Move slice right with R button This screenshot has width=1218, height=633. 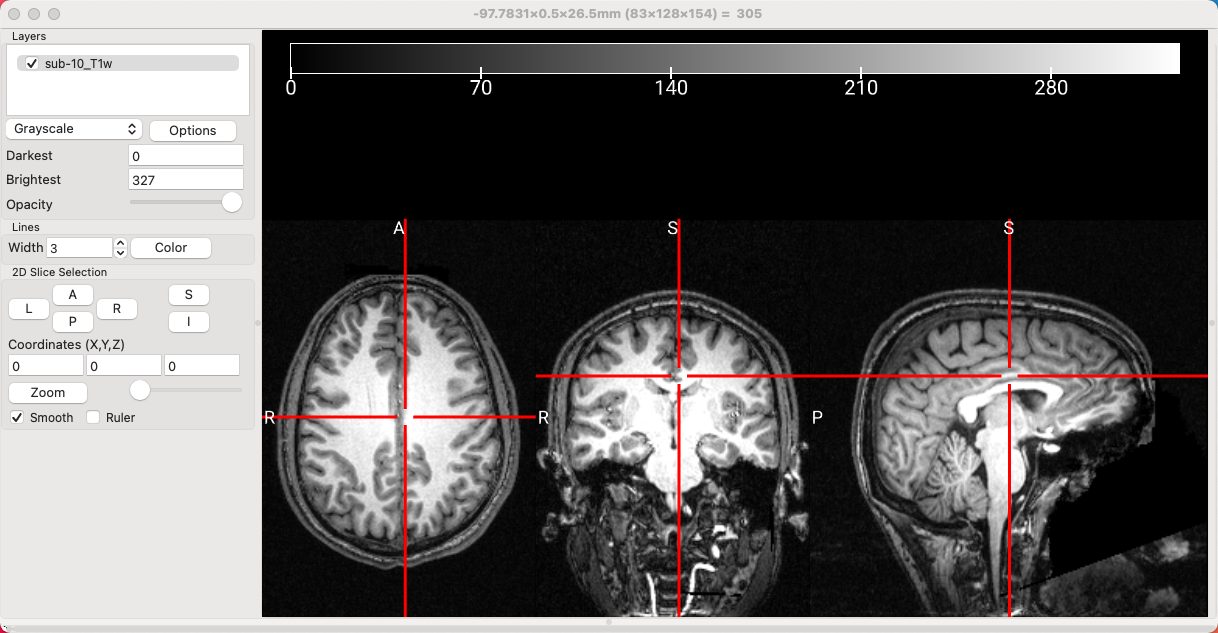117,309
